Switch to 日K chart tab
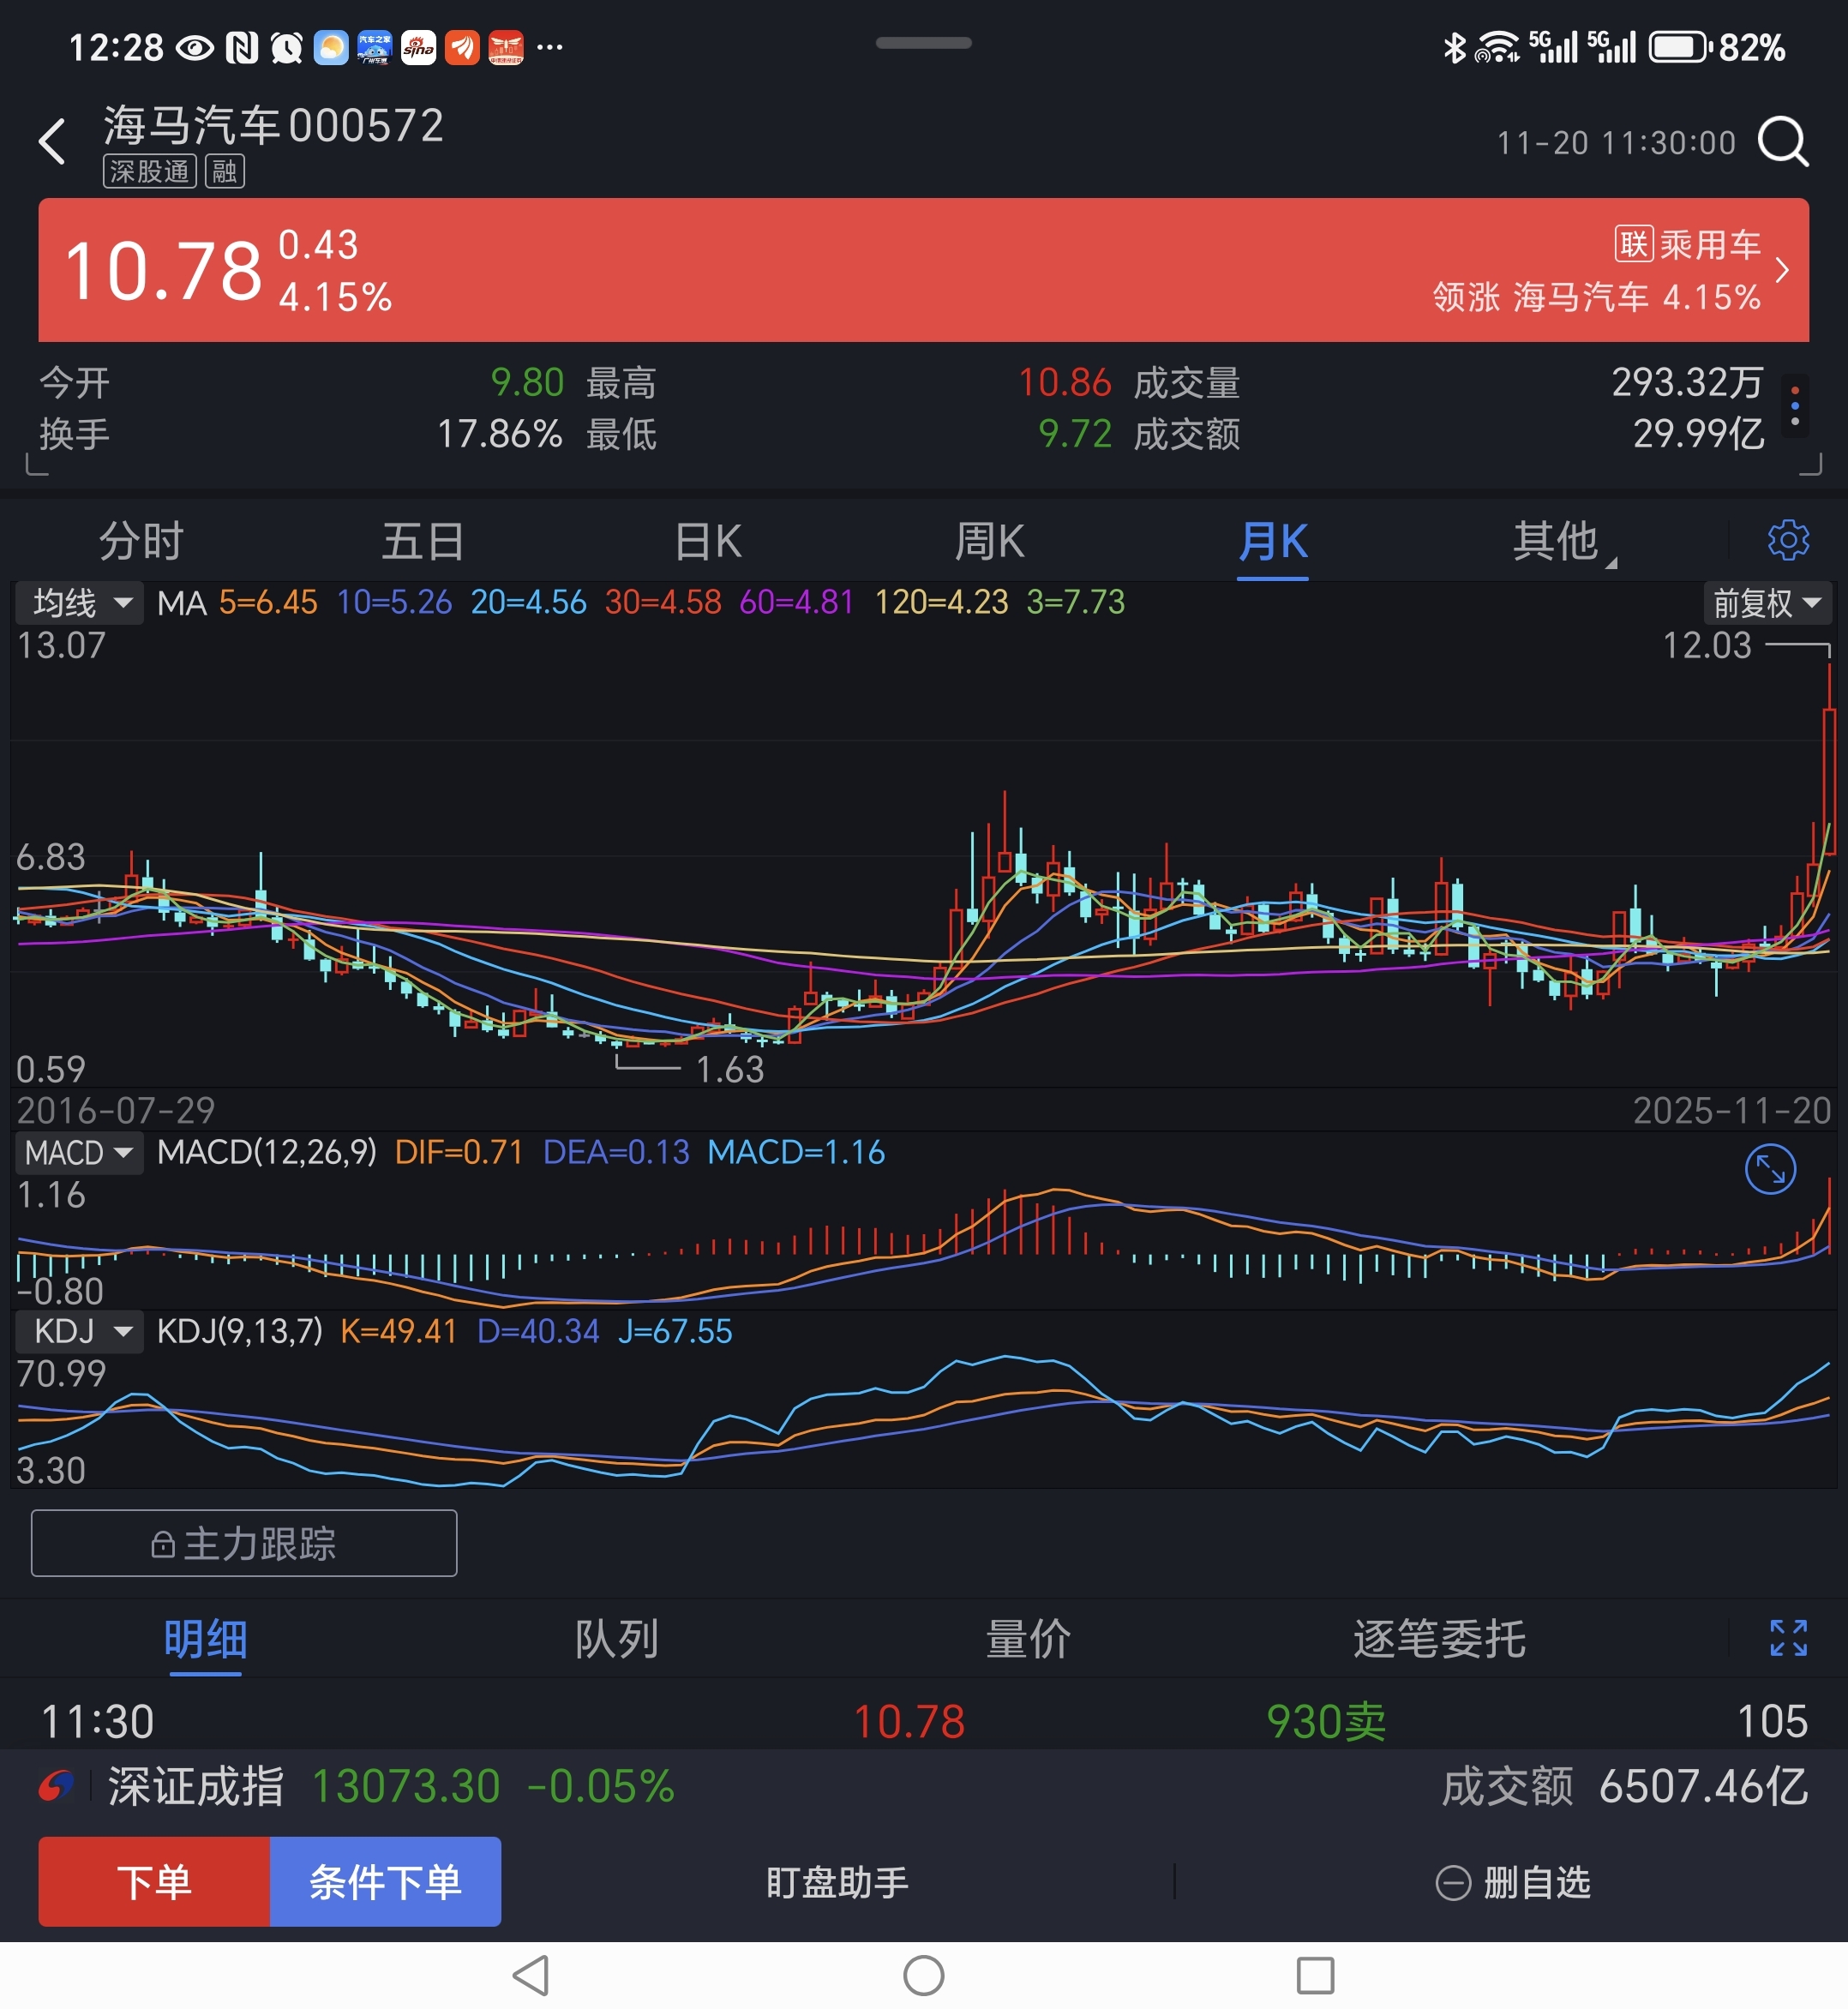Viewport: 1848px width, 2009px height. point(707,542)
